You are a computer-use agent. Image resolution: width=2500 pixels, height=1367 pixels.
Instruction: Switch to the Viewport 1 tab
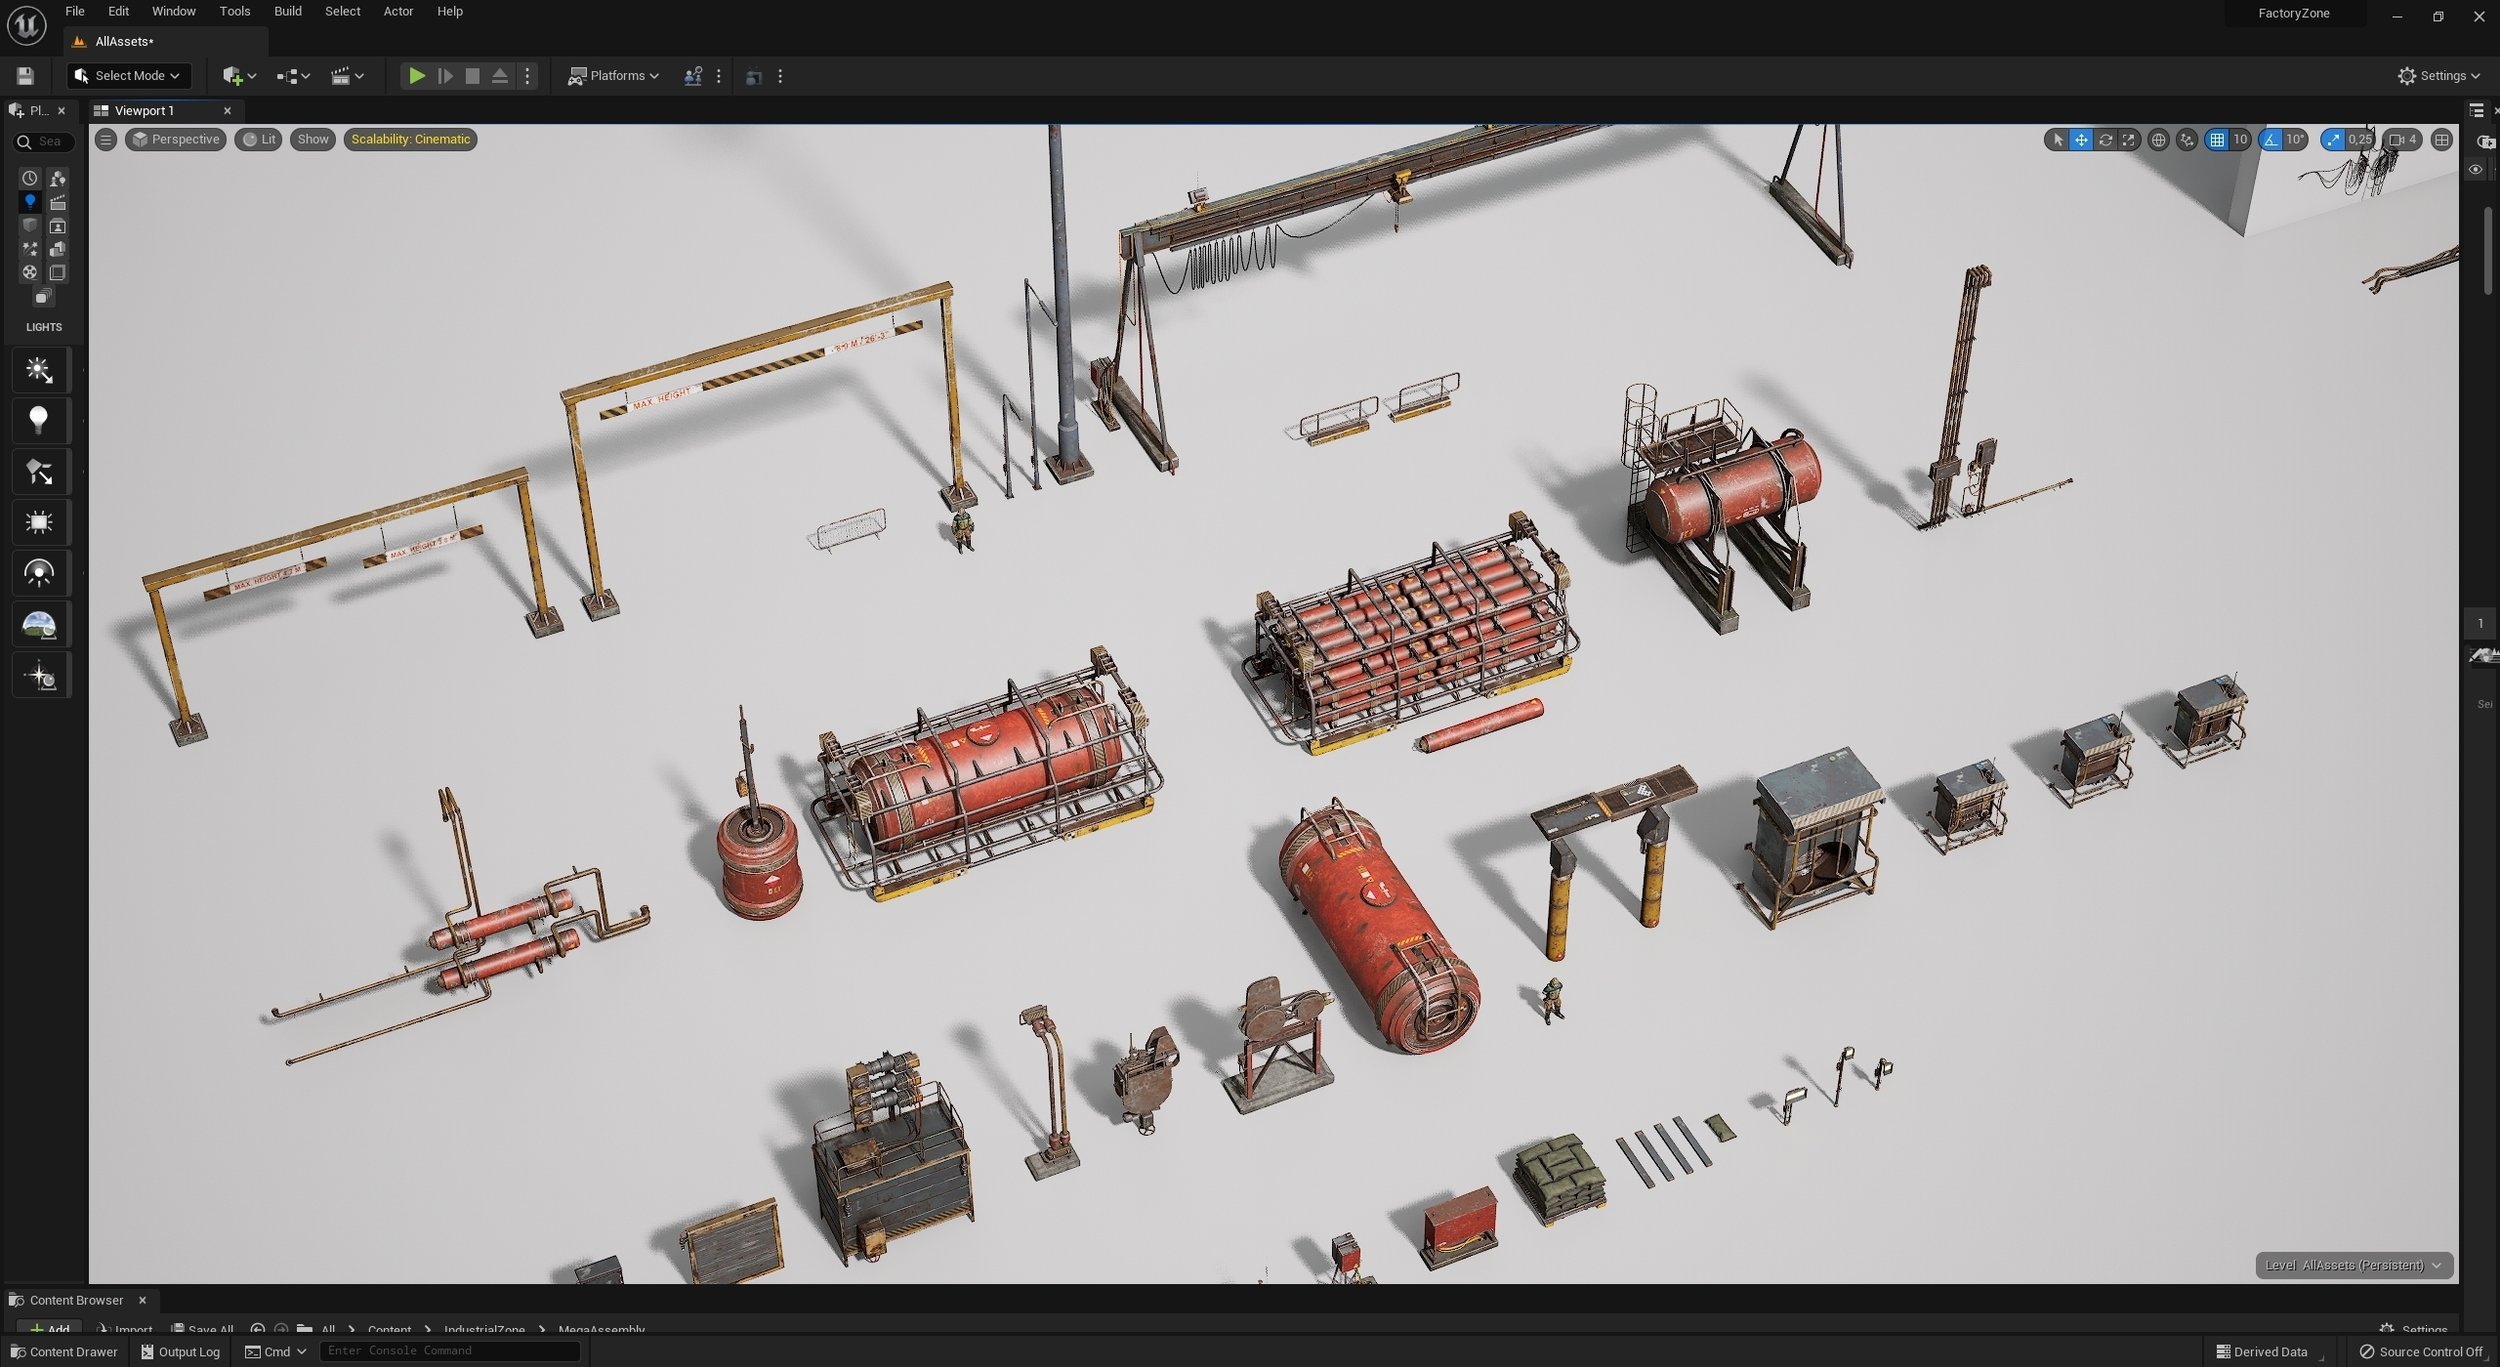tap(144, 111)
